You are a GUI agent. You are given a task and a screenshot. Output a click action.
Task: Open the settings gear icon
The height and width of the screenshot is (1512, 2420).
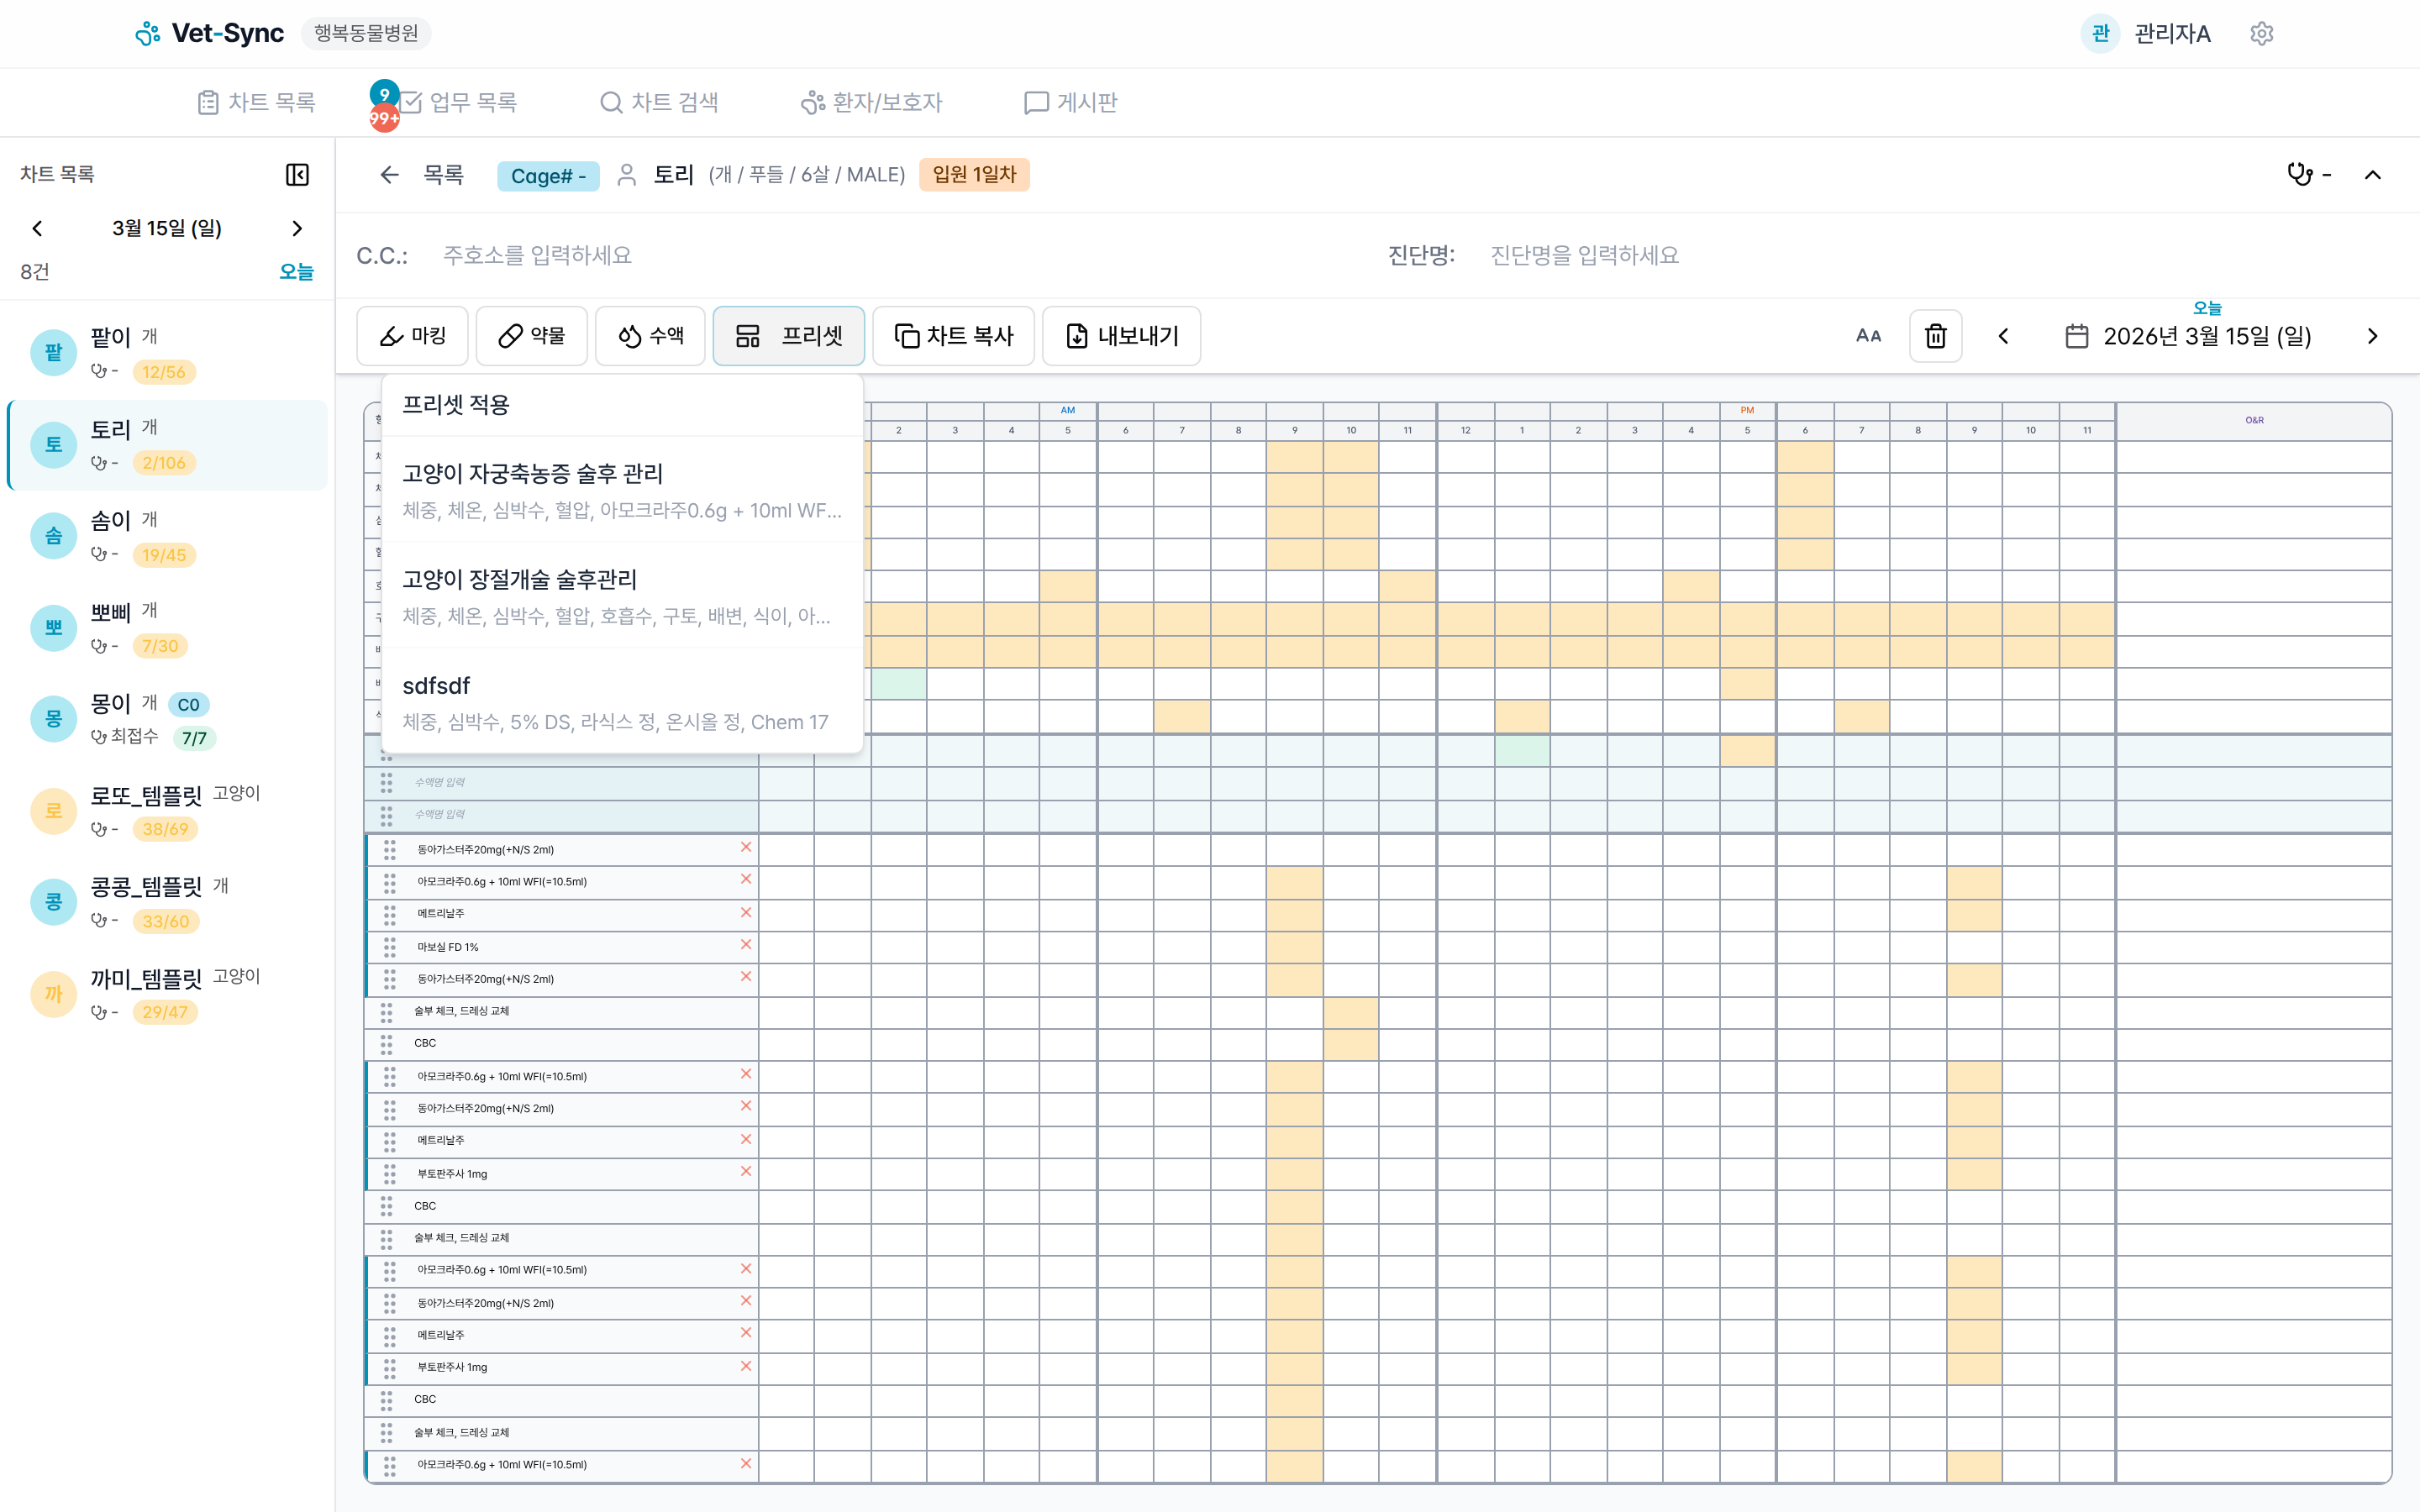tap(2261, 33)
